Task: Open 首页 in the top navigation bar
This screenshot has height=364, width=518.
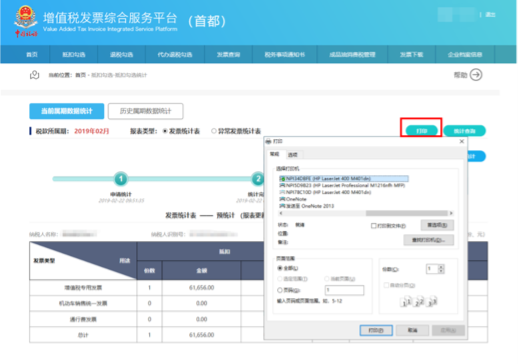Action: point(32,55)
